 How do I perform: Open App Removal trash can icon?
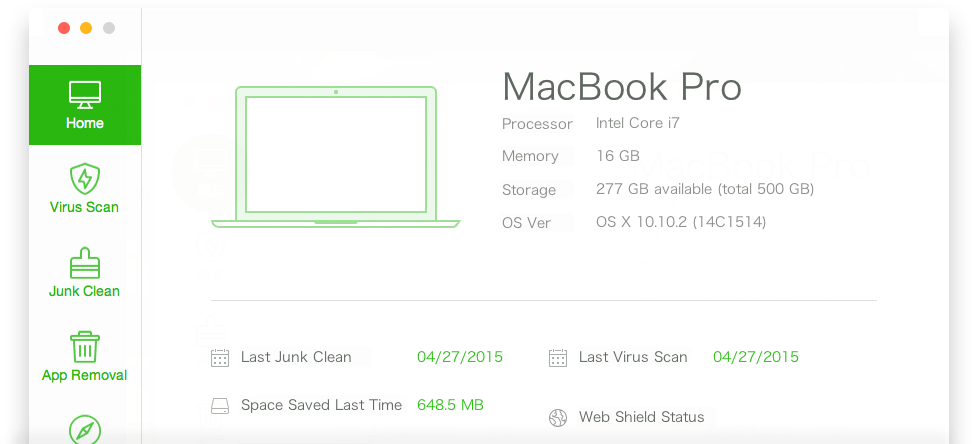(x=84, y=348)
